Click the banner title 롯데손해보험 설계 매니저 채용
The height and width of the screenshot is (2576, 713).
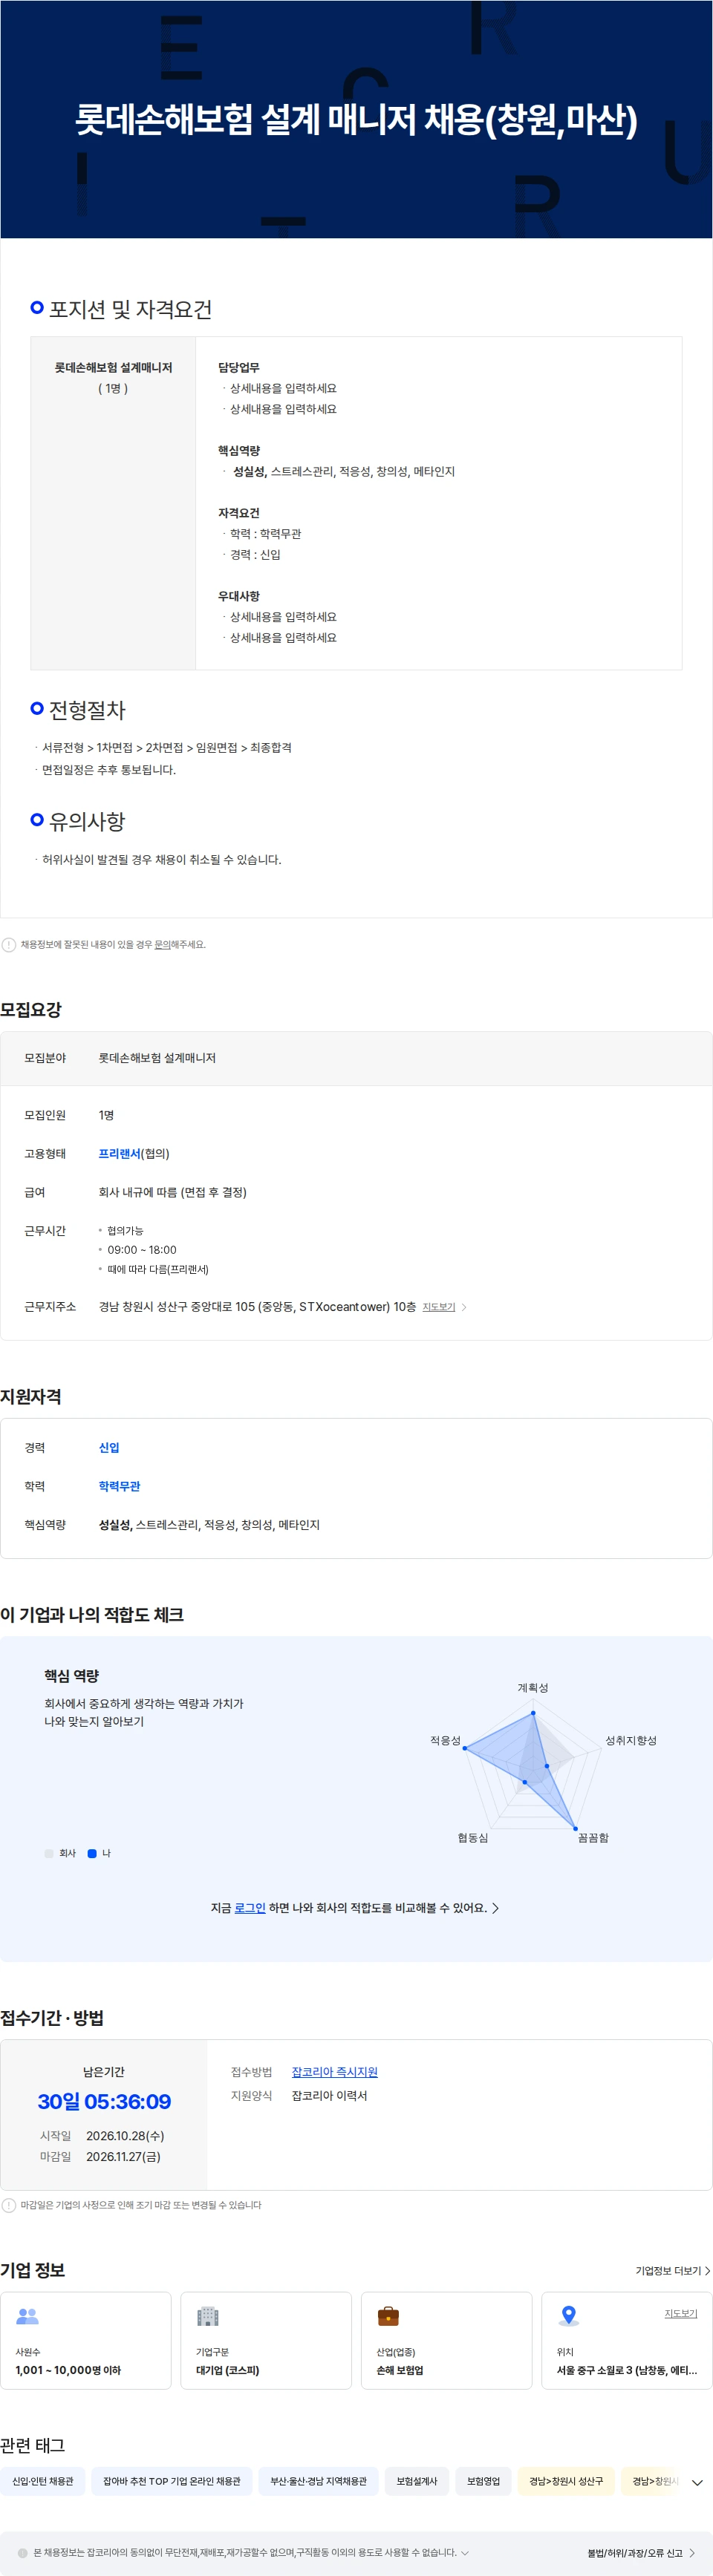point(356,120)
